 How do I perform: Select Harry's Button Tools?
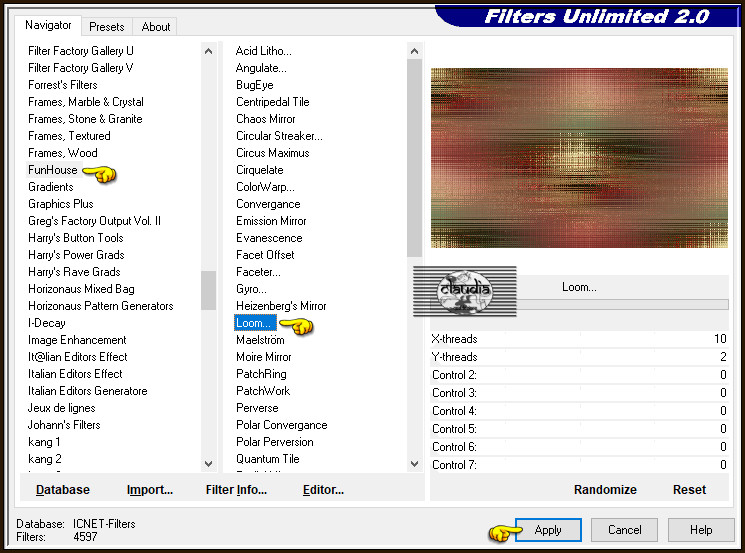(x=76, y=238)
